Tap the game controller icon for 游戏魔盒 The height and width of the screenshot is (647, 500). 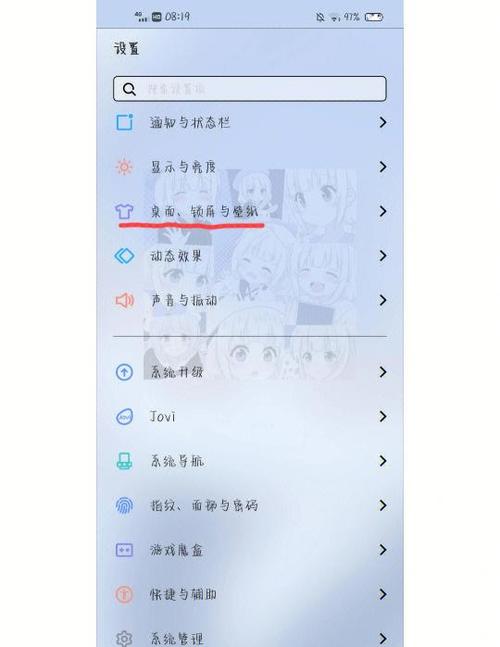point(124,550)
